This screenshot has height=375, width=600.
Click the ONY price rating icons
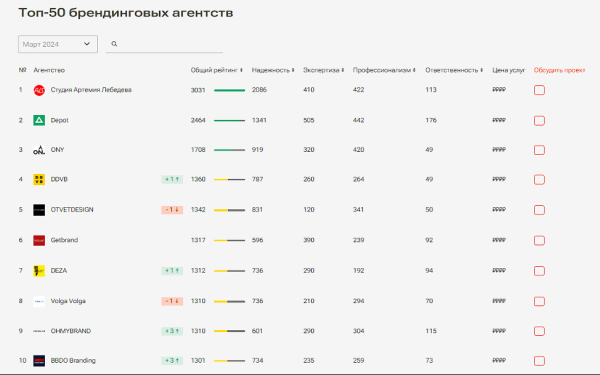click(499, 150)
